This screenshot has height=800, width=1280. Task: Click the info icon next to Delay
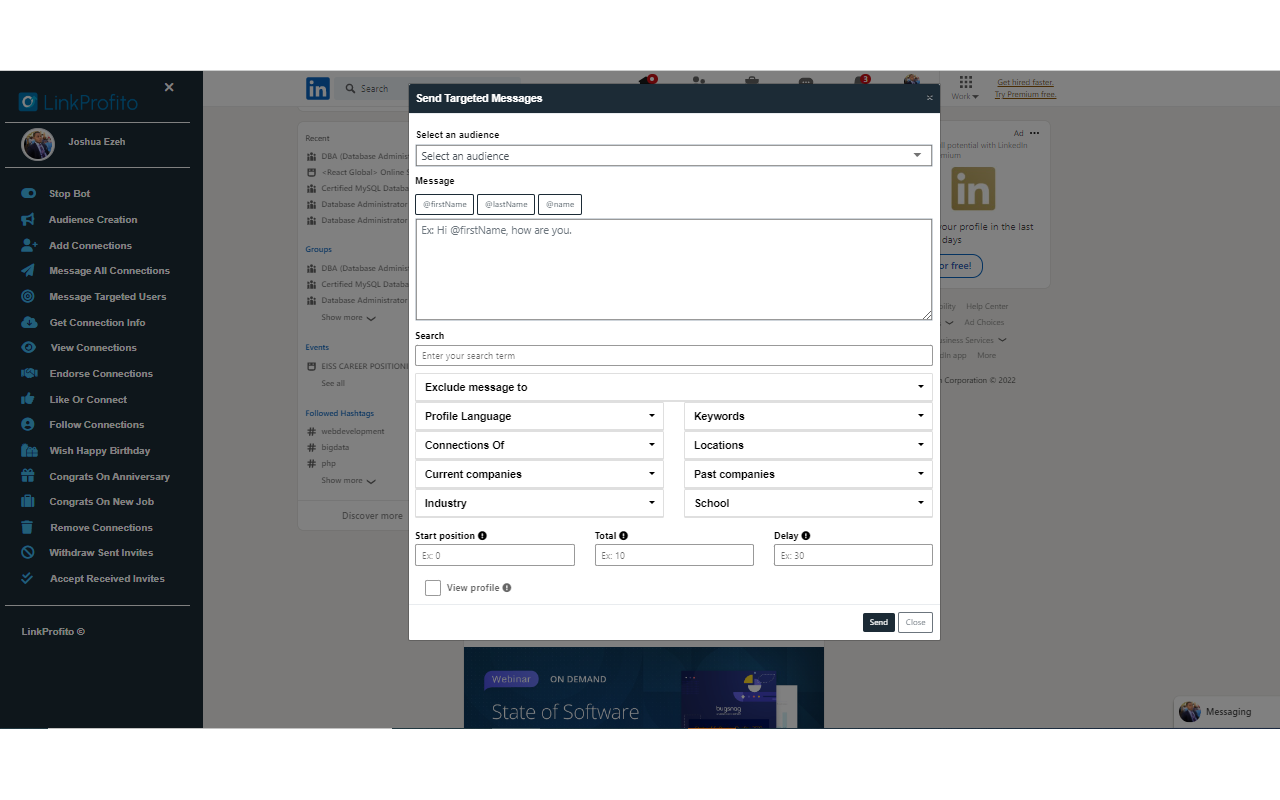(x=805, y=536)
